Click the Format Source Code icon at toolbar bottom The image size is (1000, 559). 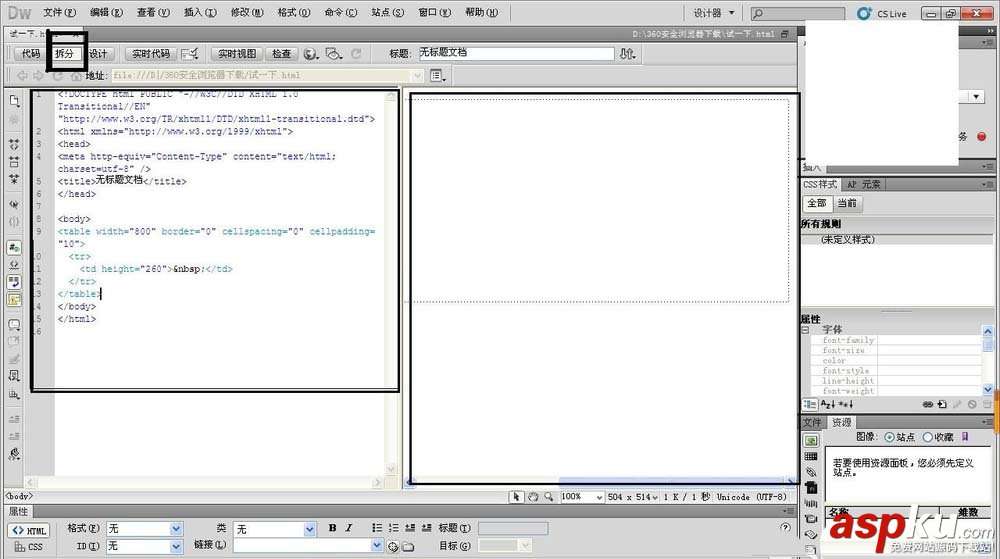click(14, 454)
